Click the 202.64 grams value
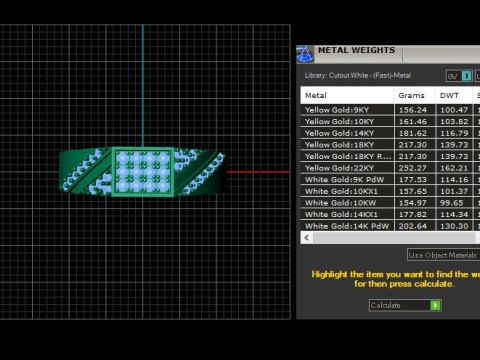Viewport: 480px width, 360px height. [x=413, y=226]
